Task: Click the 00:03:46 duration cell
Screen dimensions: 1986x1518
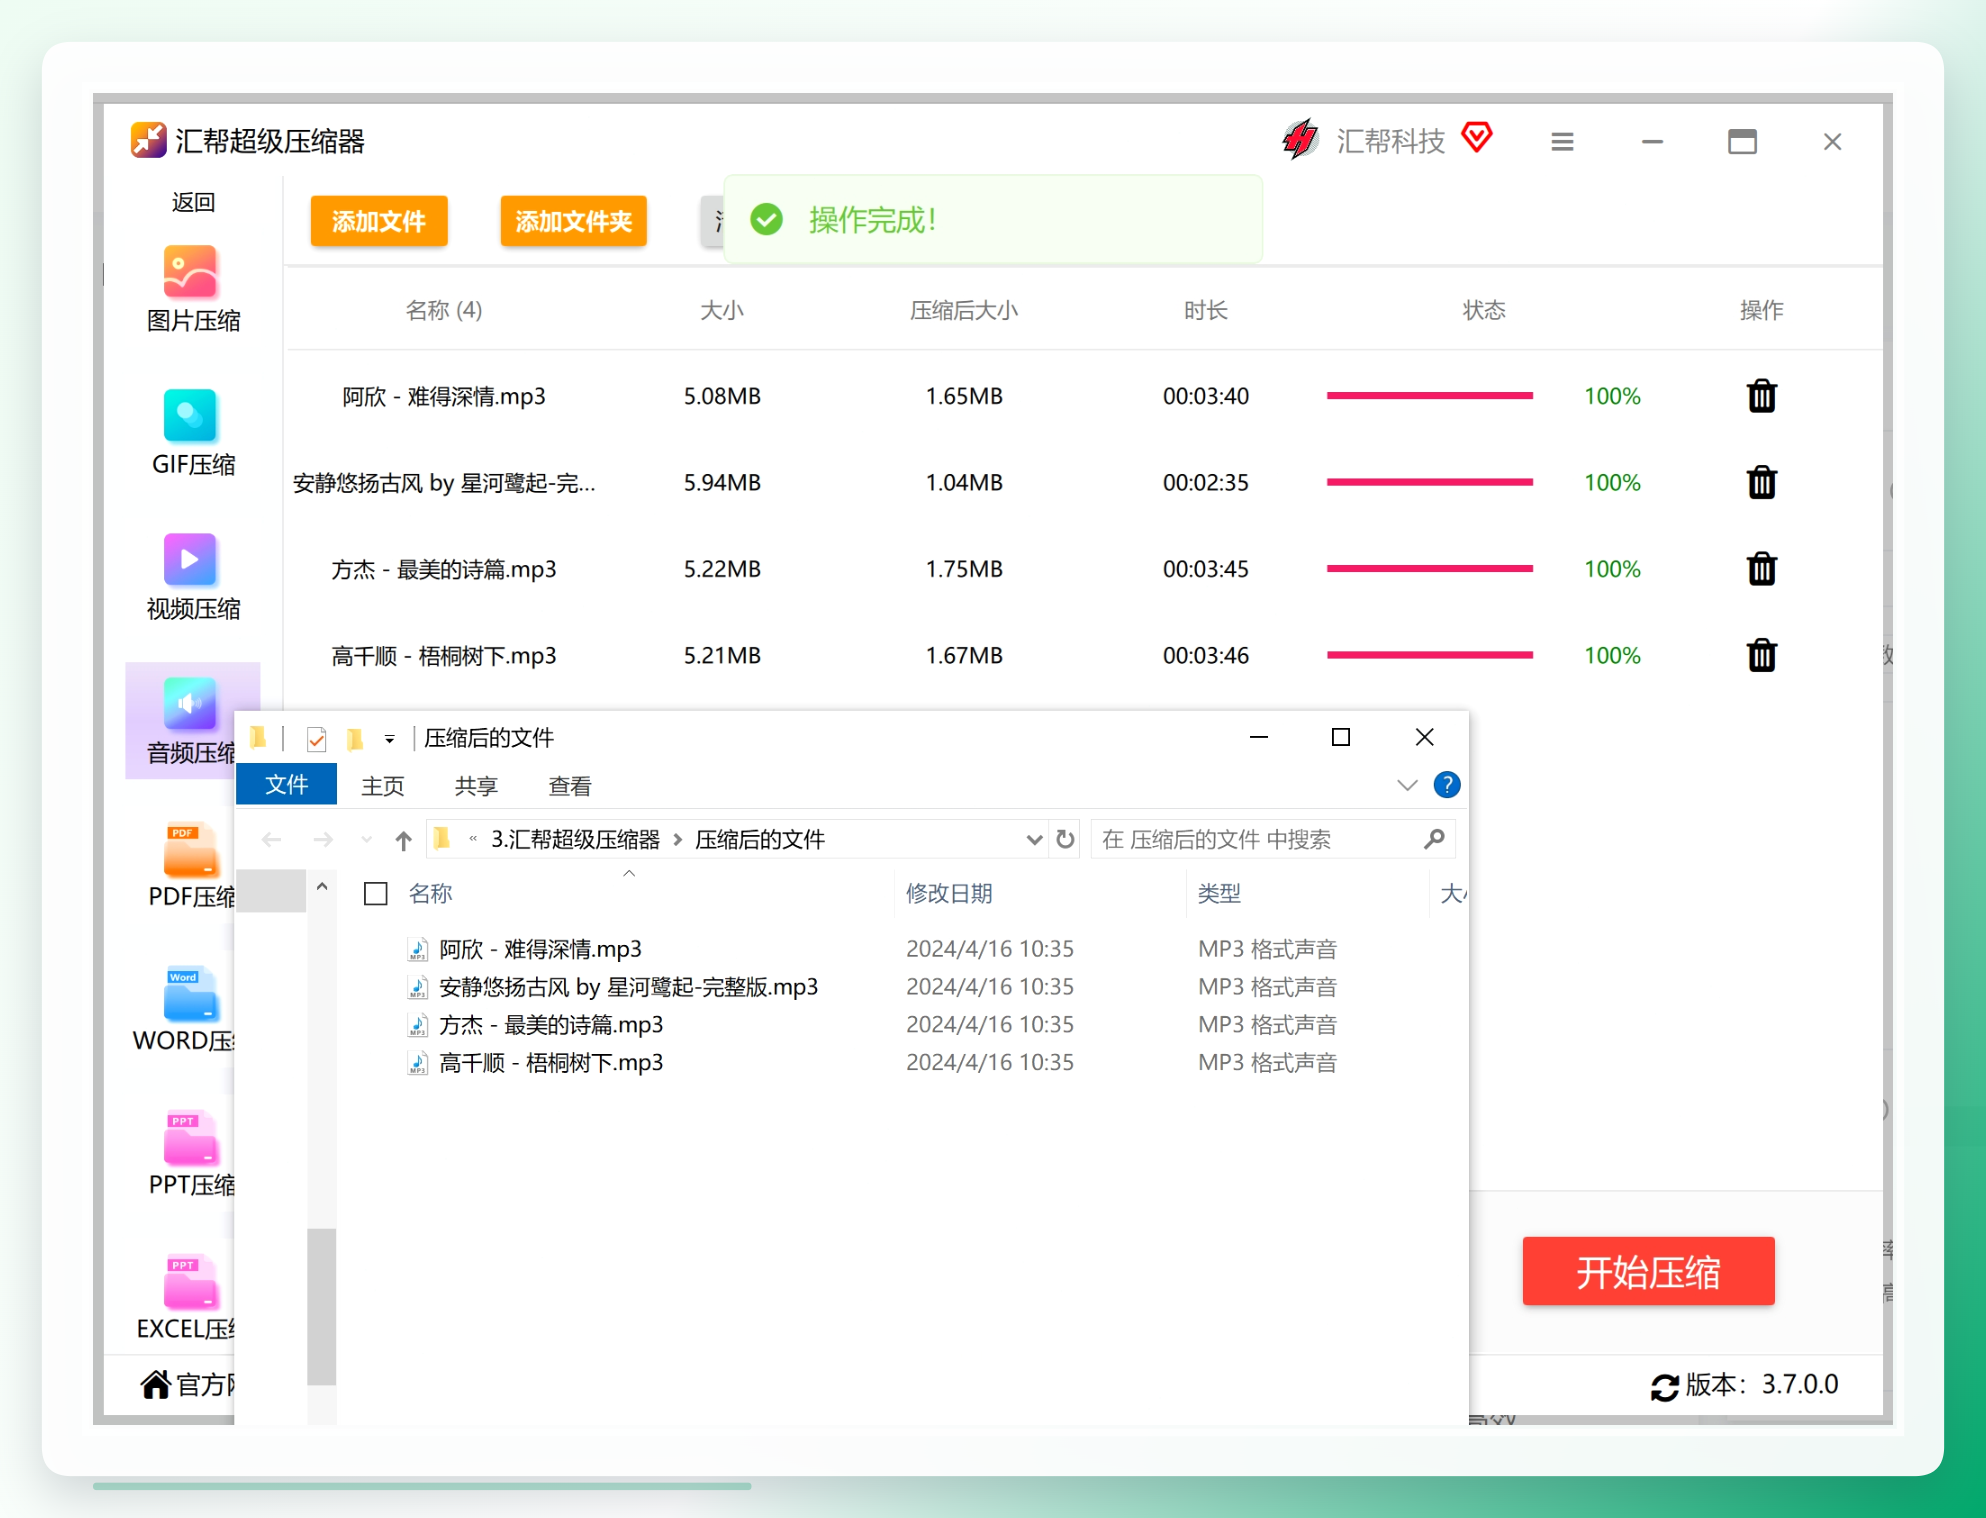Action: click(x=1206, y=655)
